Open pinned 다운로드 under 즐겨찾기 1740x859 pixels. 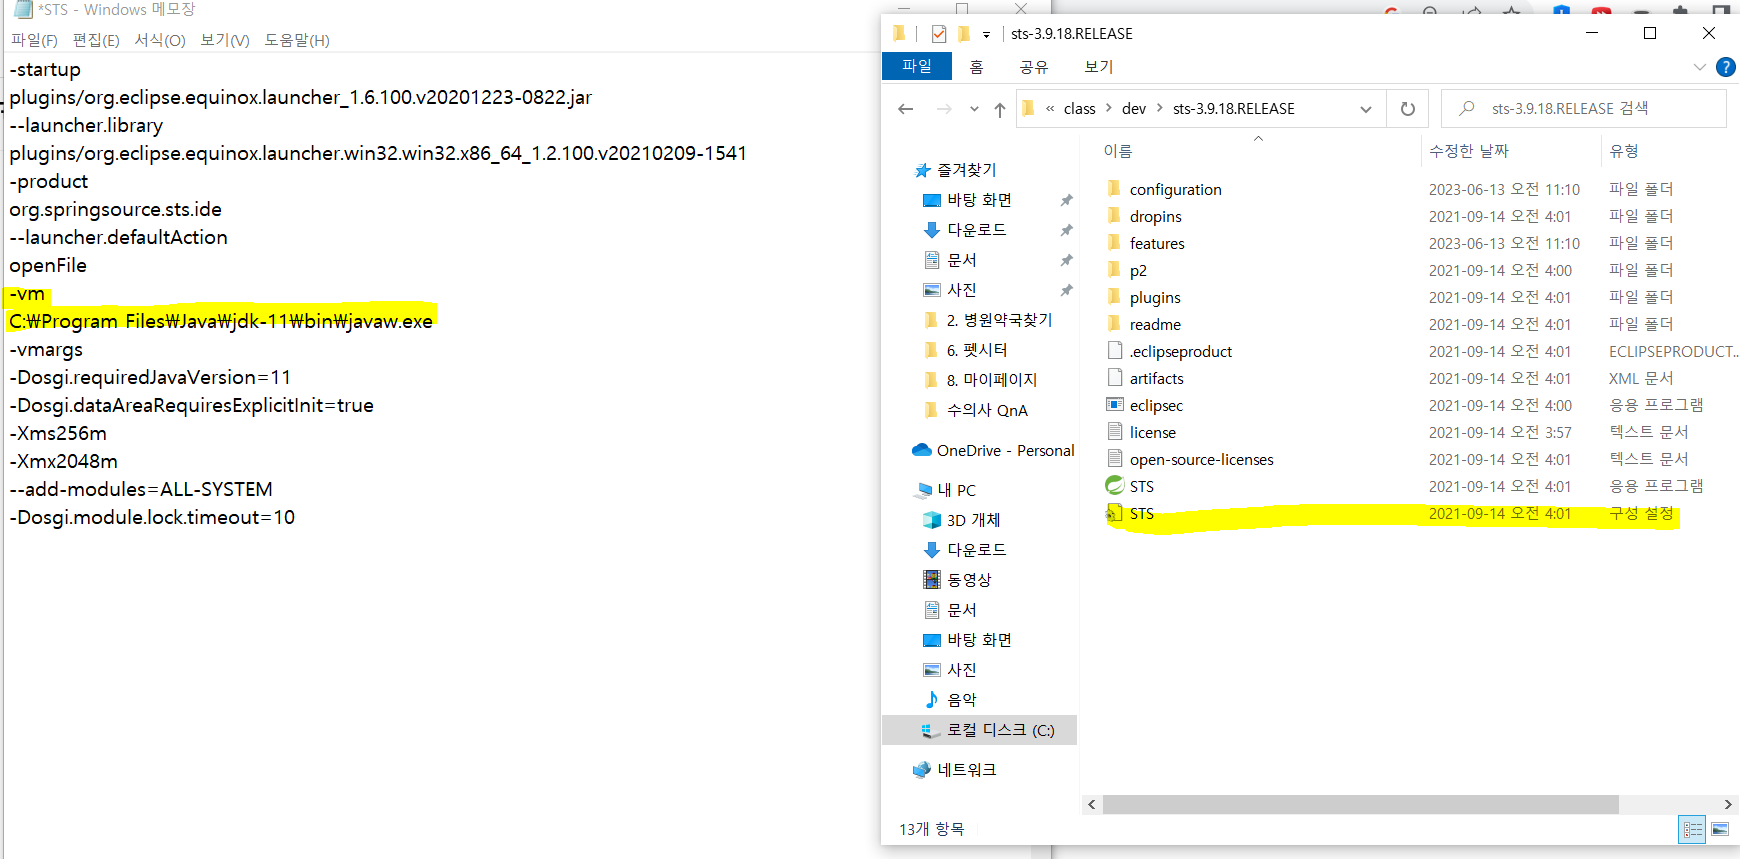tap(976, 230)
